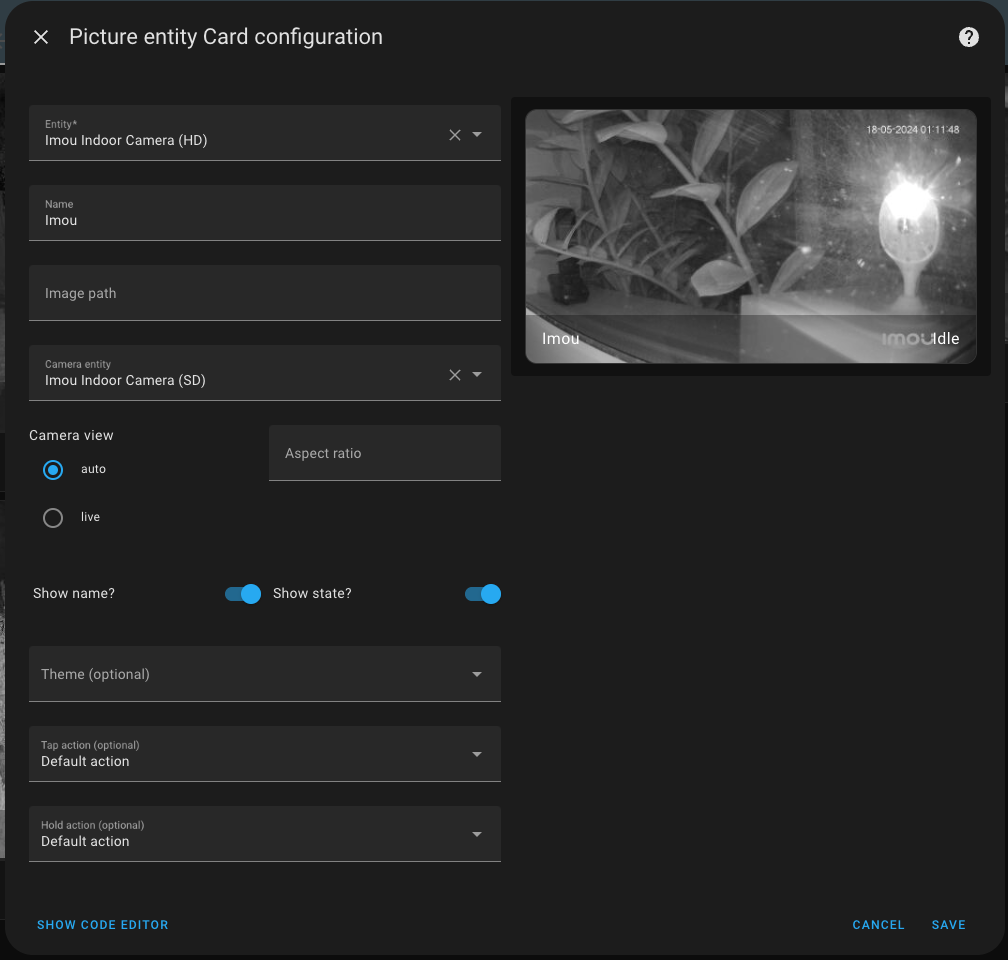The image size is (1008, 960).
Task: Switch to the code editor view
Action: coord(102,924)
